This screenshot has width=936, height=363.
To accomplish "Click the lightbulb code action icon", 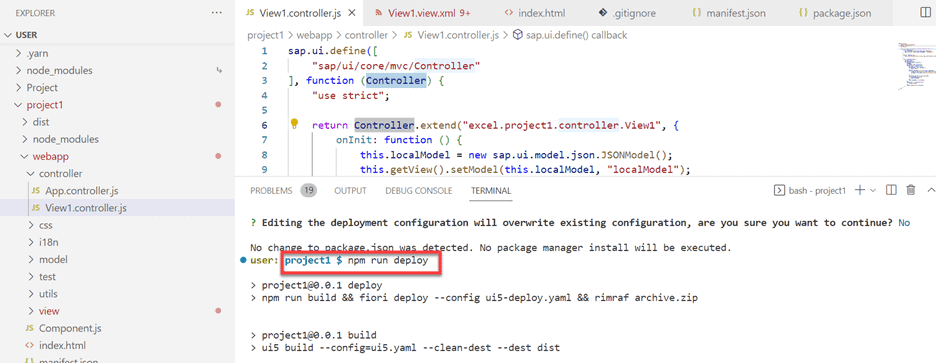I will point(294,124).
